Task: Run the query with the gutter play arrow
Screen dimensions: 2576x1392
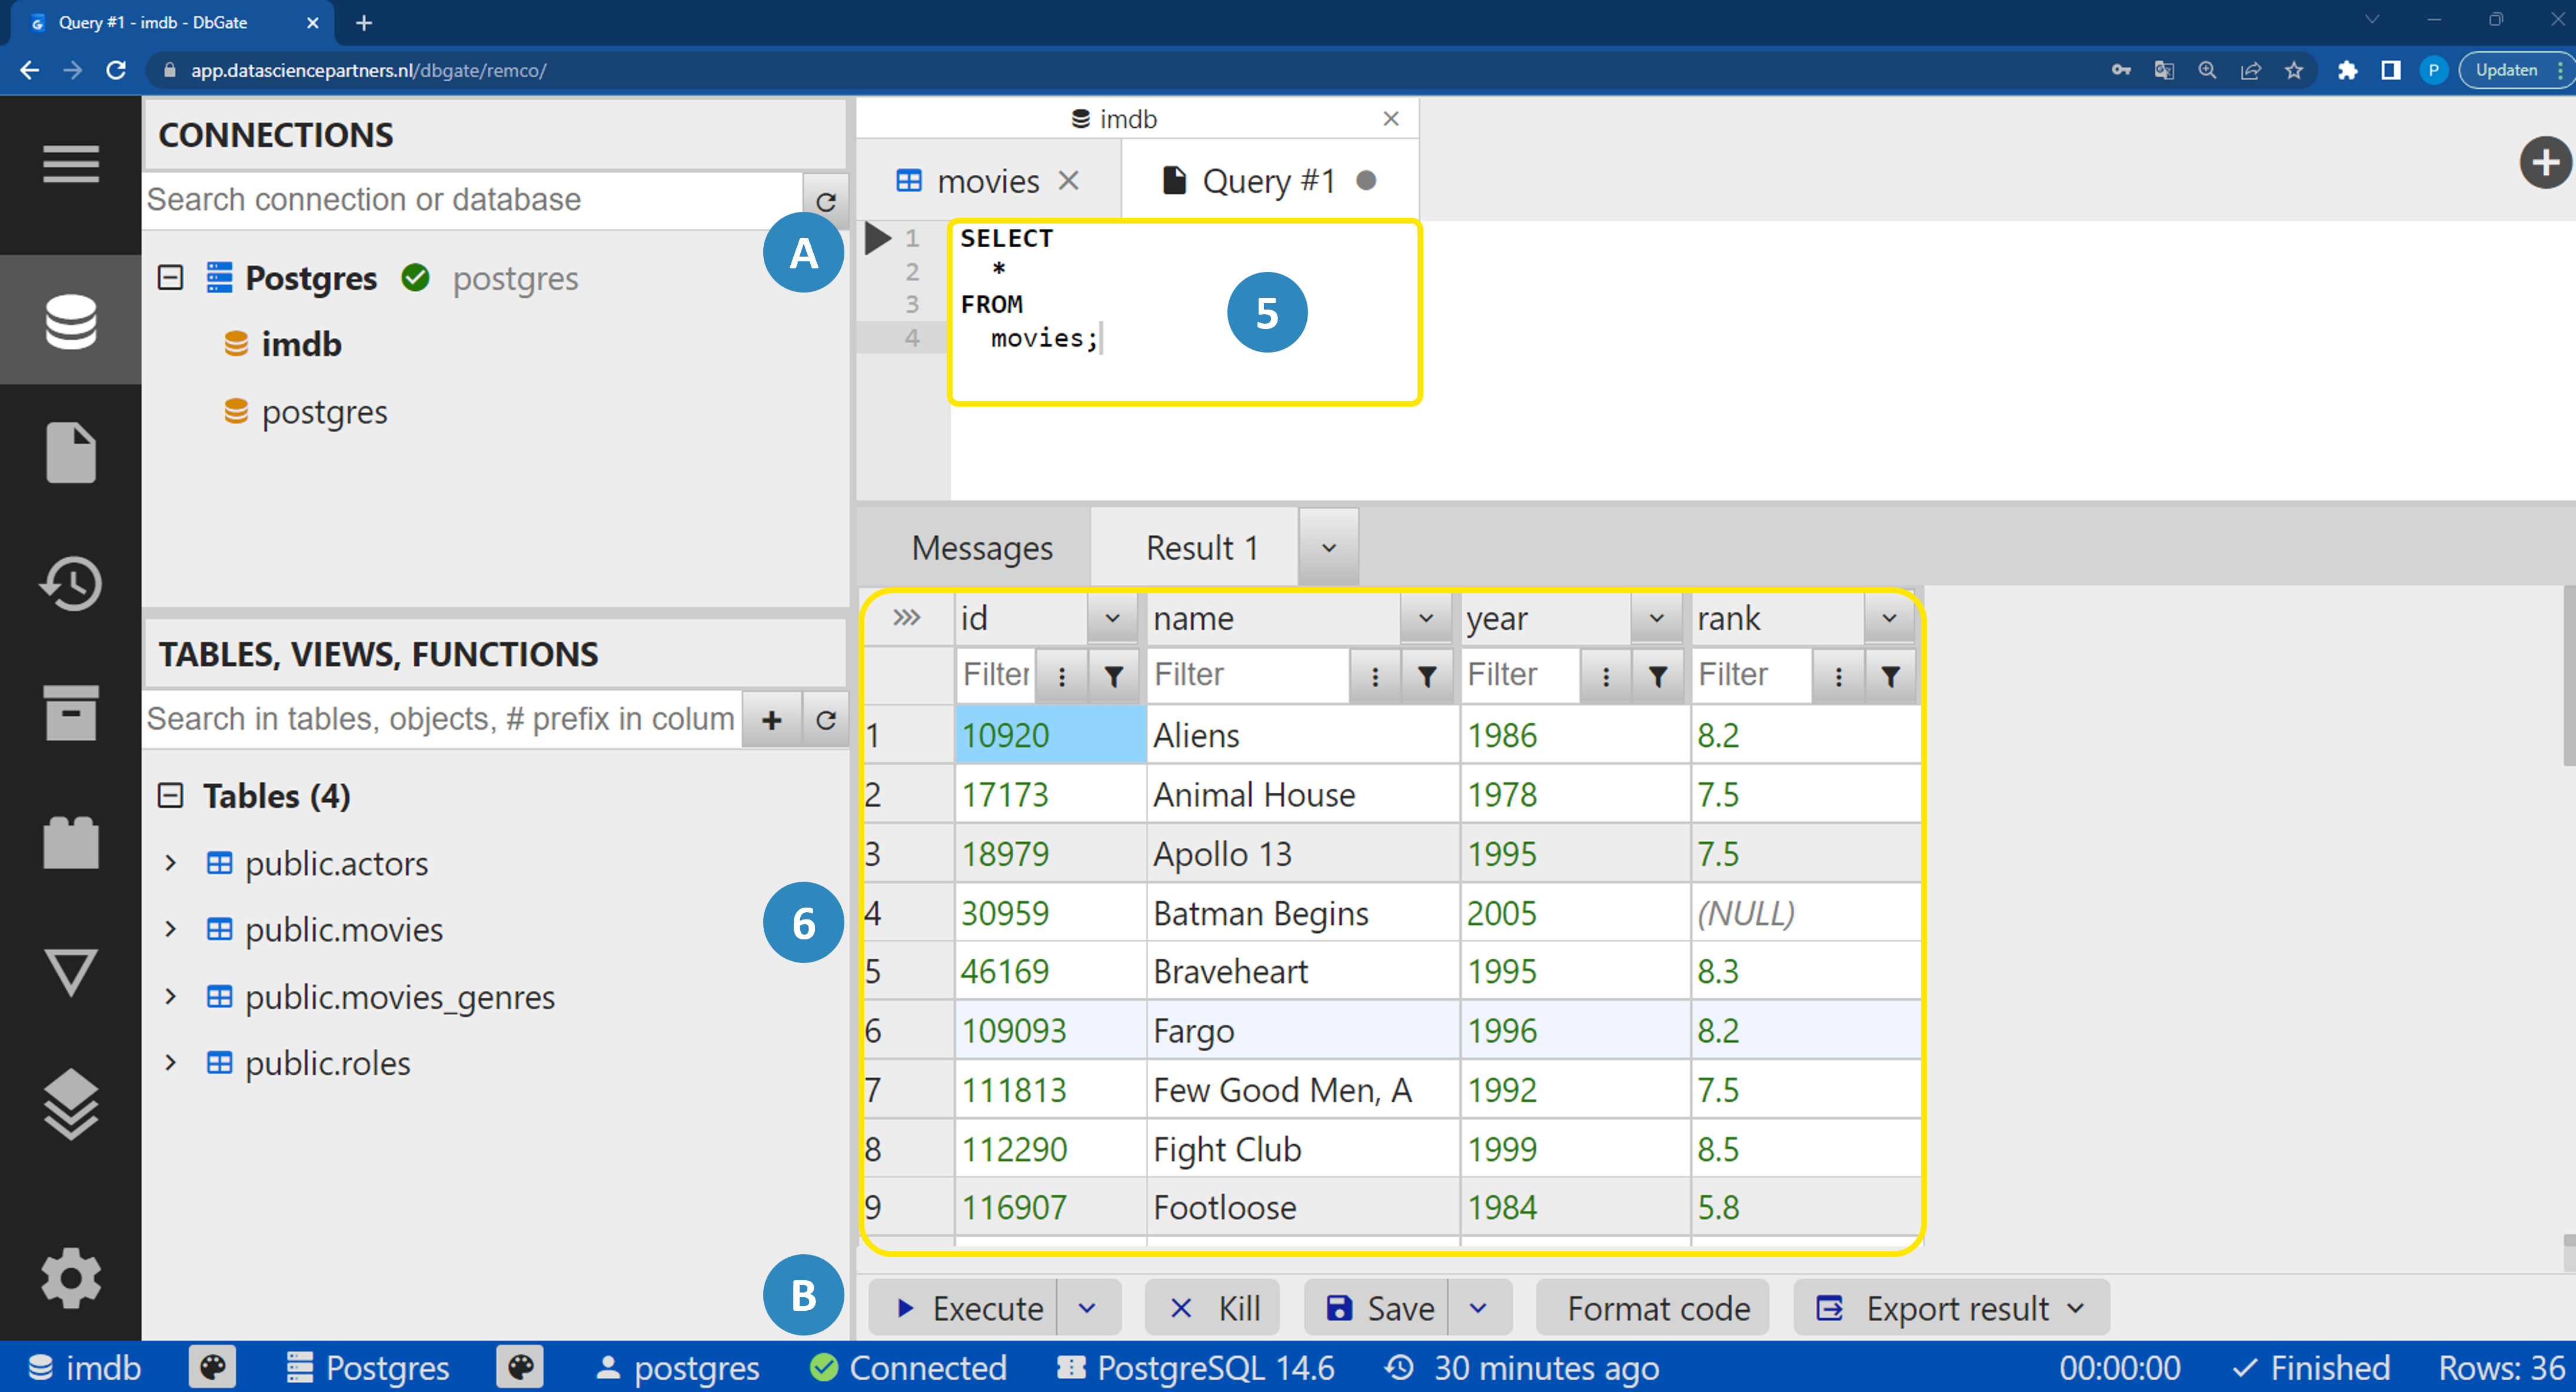Action: pyautogui.click(x=877, y=238)
